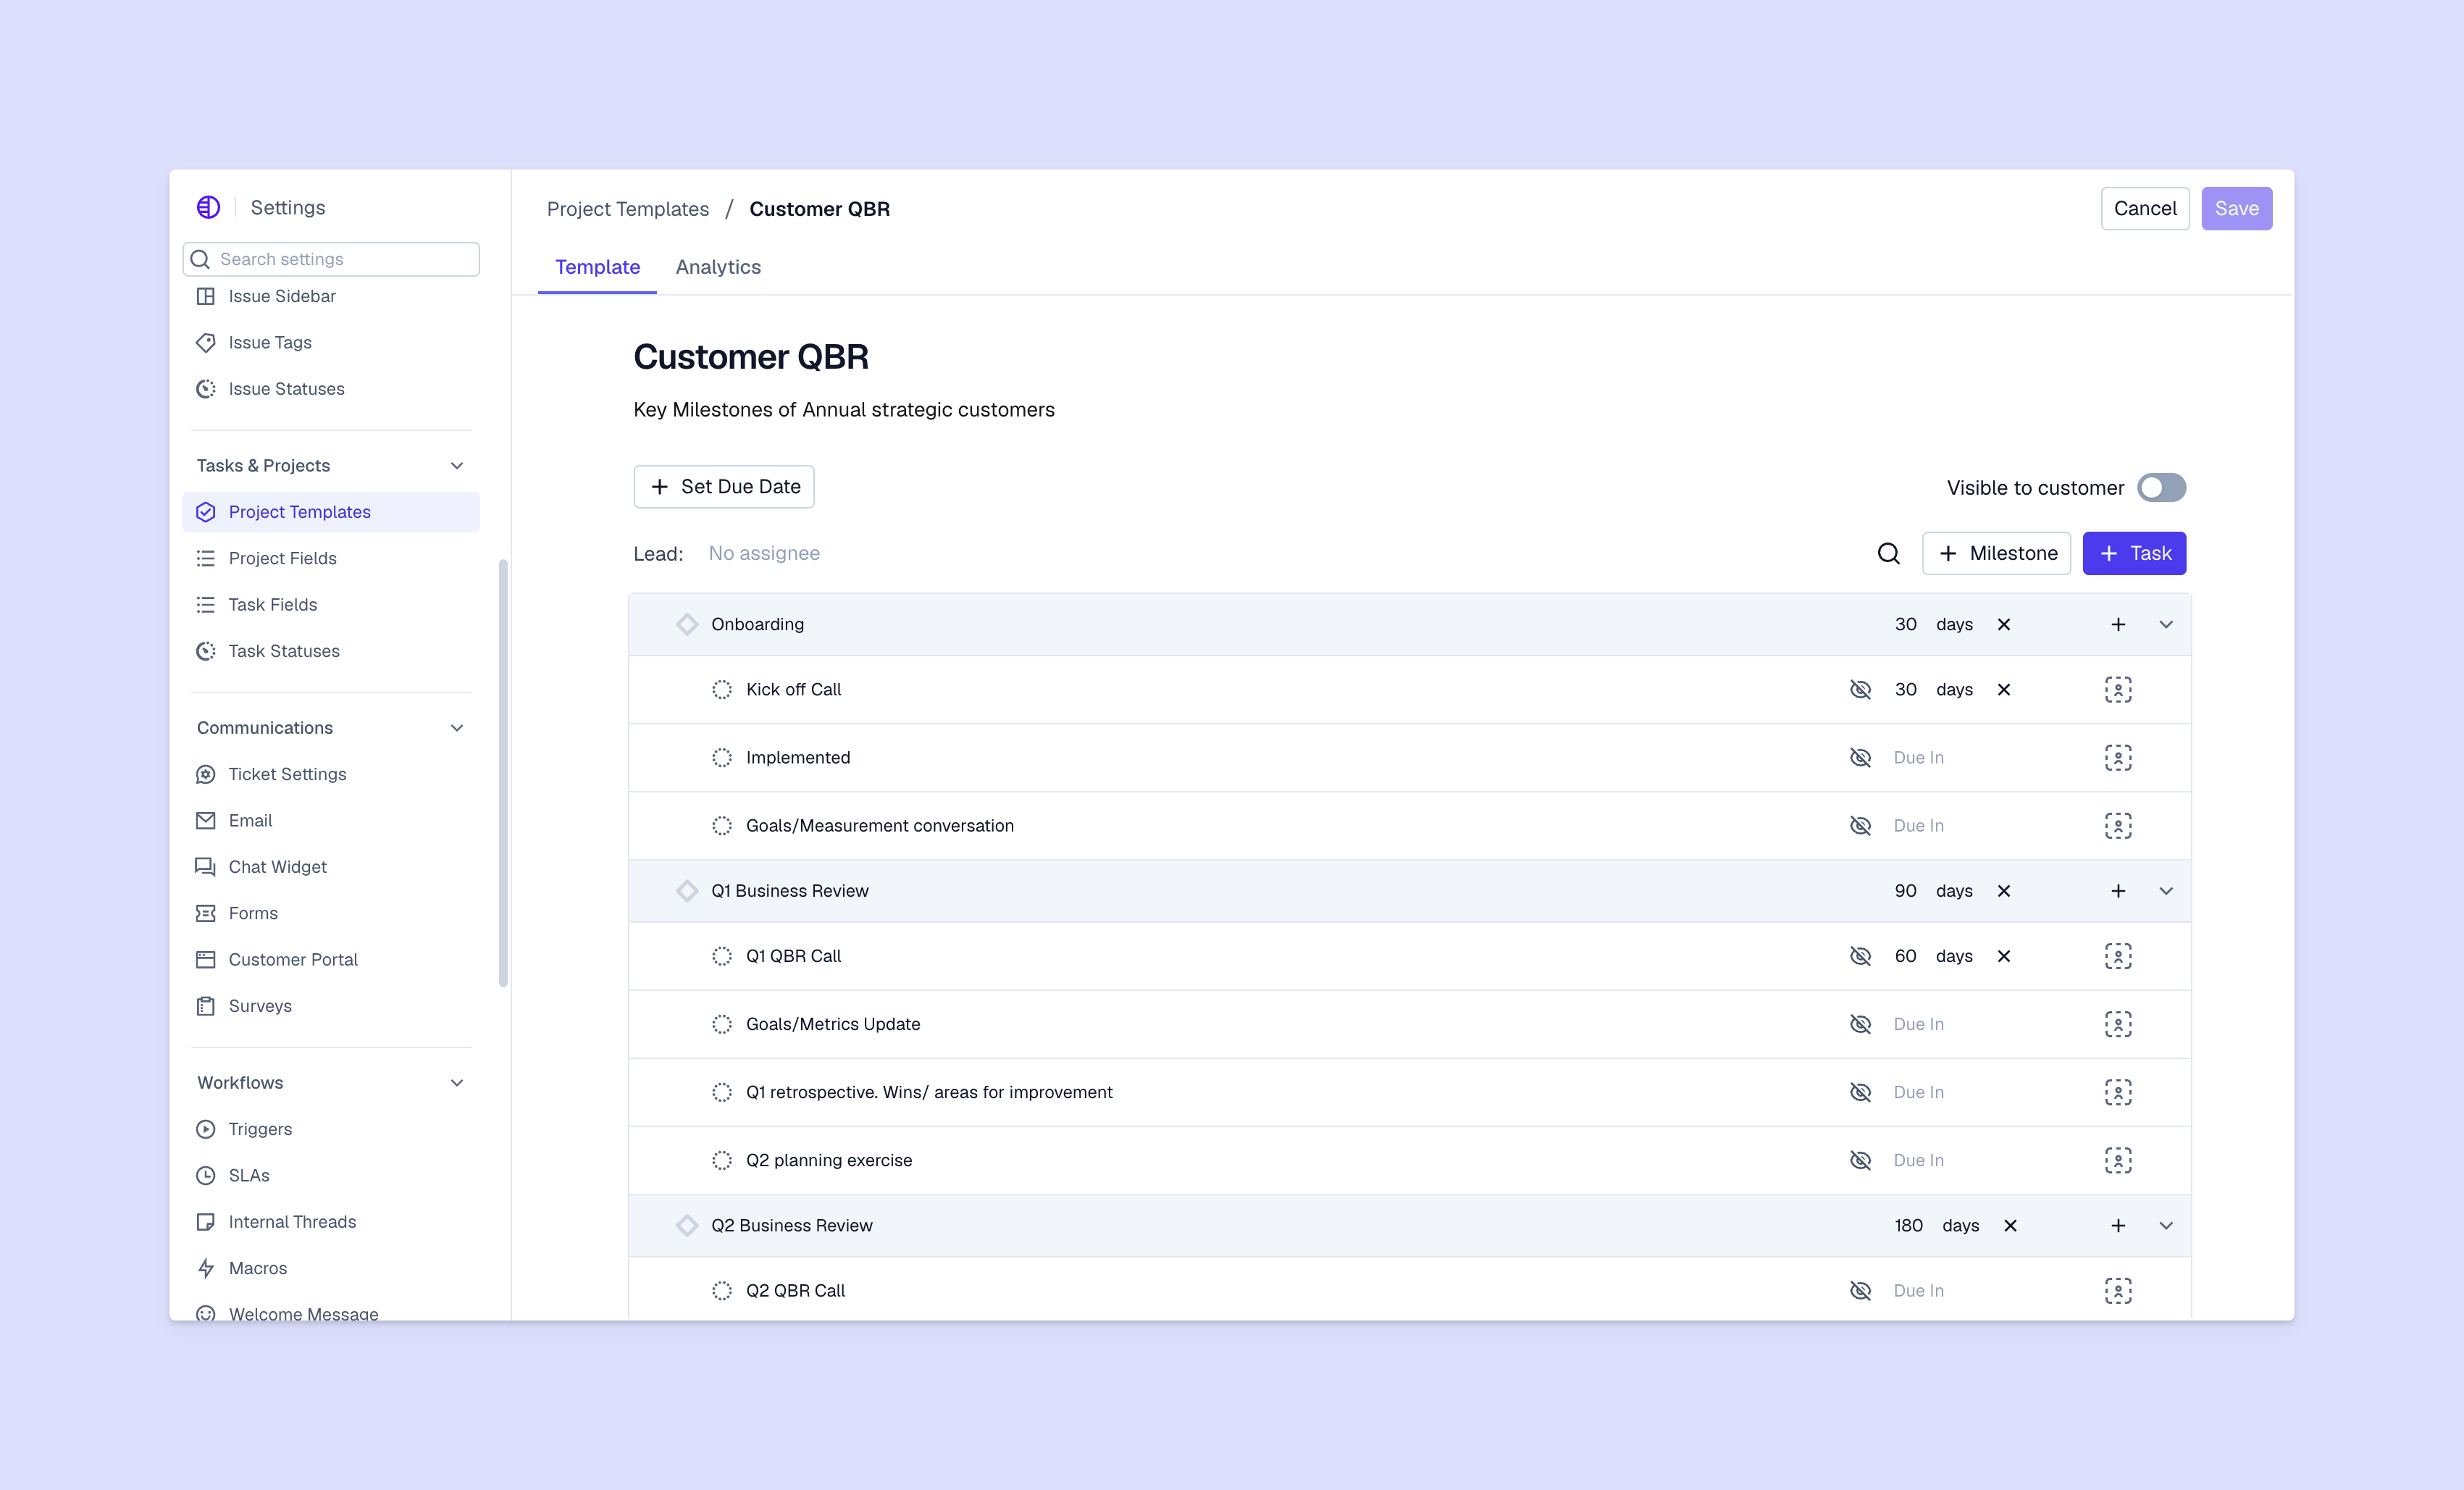Click the app logo next to Settings
This screenshot has width=2464, height=1490.
pyautogui.click(x=208, y=208)
